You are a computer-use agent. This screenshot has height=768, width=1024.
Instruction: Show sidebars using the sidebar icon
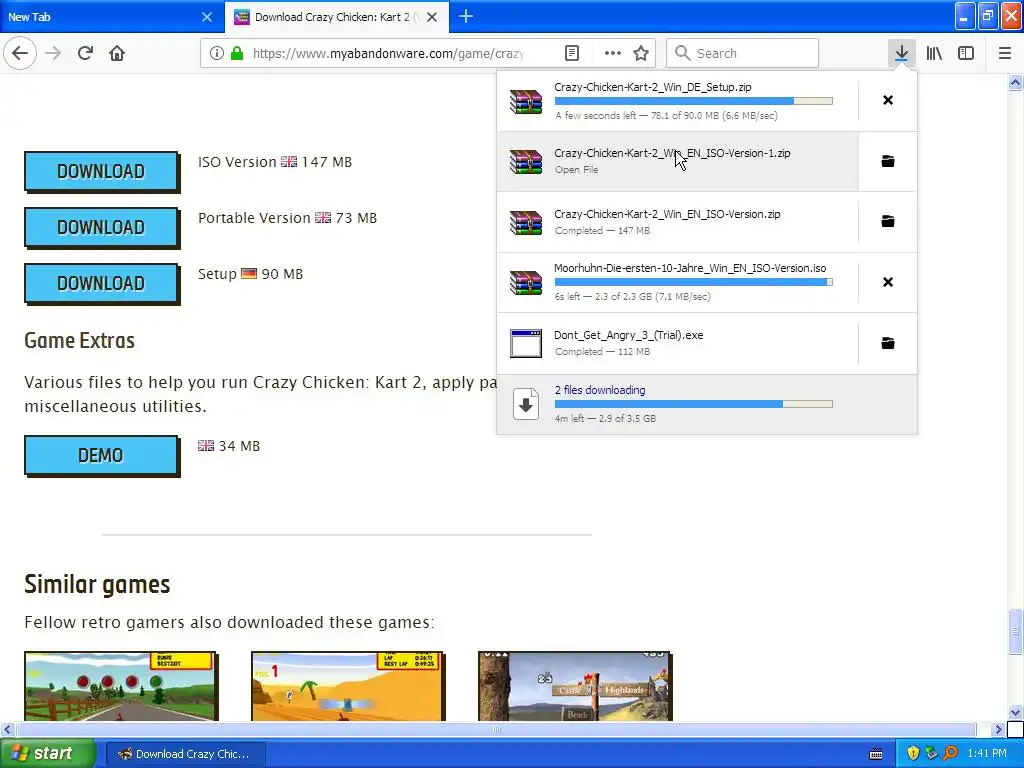[966, 53]
